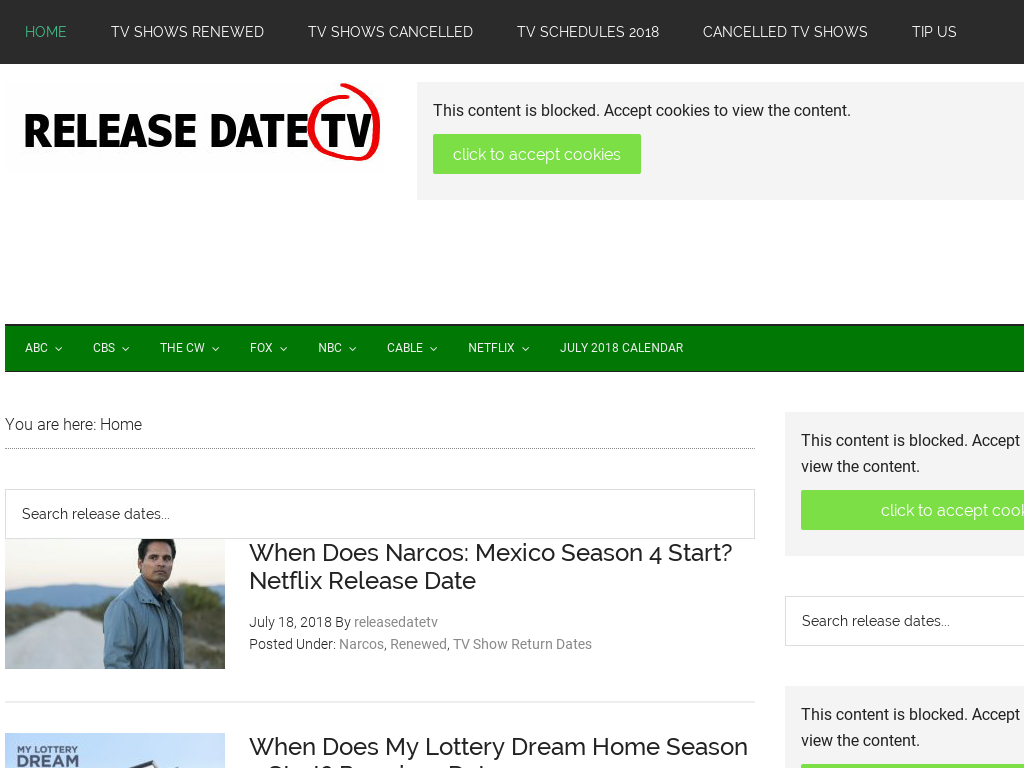
Task: Open the Renewed category link
Action: point(419,645)
